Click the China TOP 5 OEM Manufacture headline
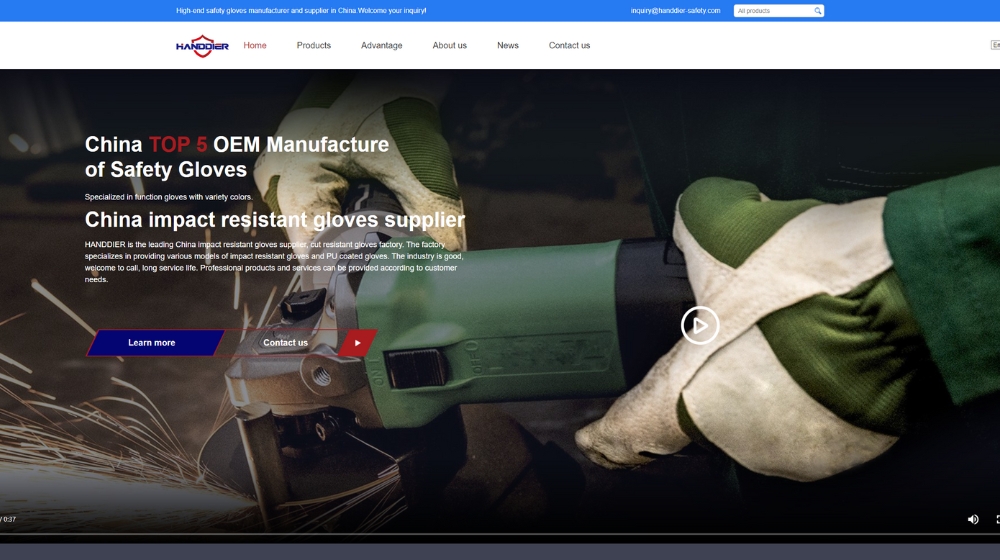1000x560 pixels. coord(237,157)
